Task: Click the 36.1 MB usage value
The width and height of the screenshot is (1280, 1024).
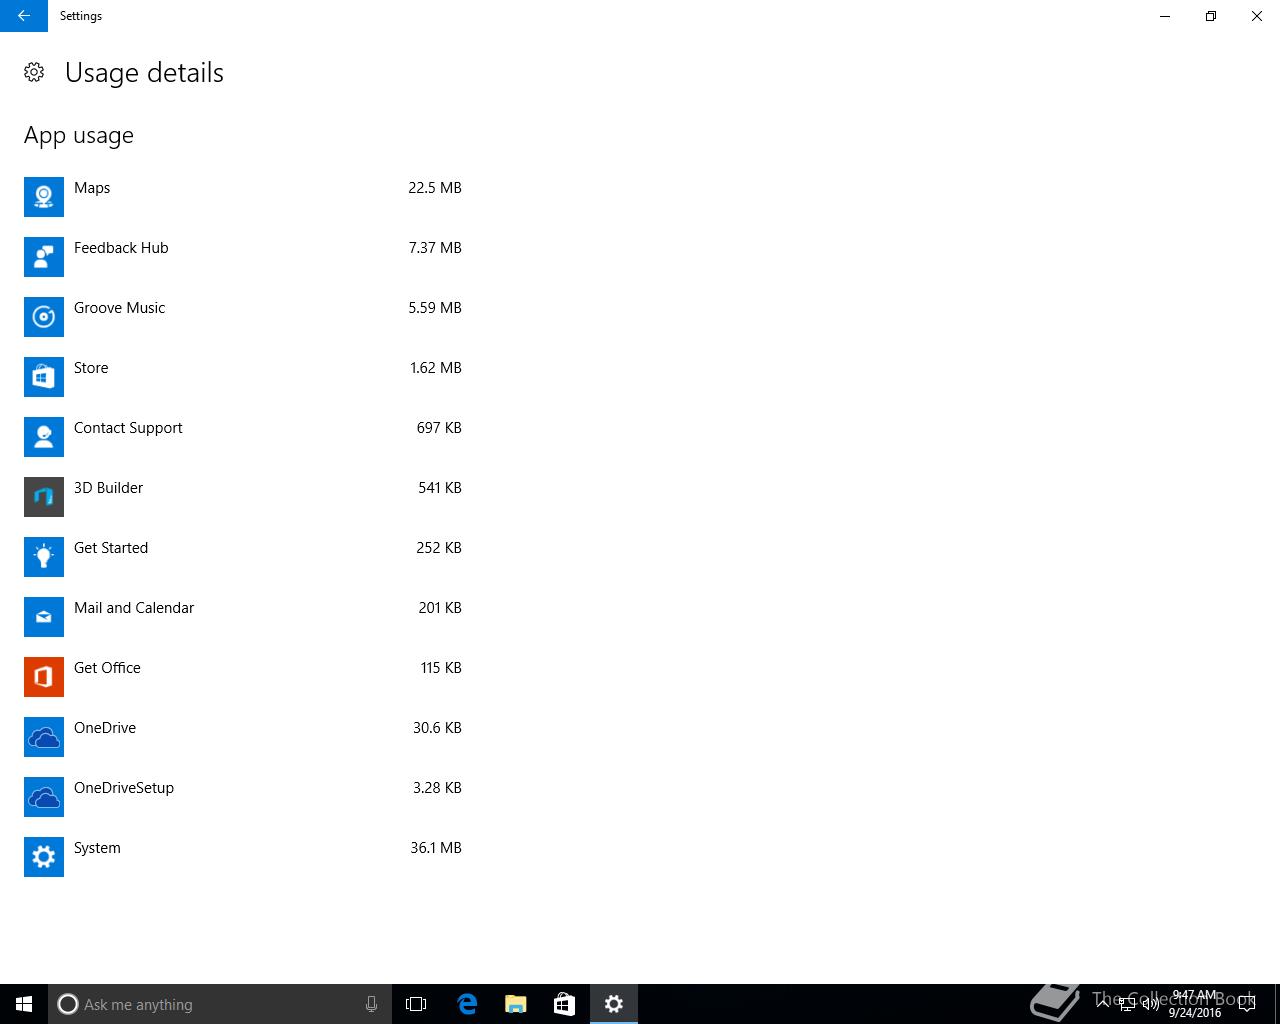Action: tap(436, 848)
